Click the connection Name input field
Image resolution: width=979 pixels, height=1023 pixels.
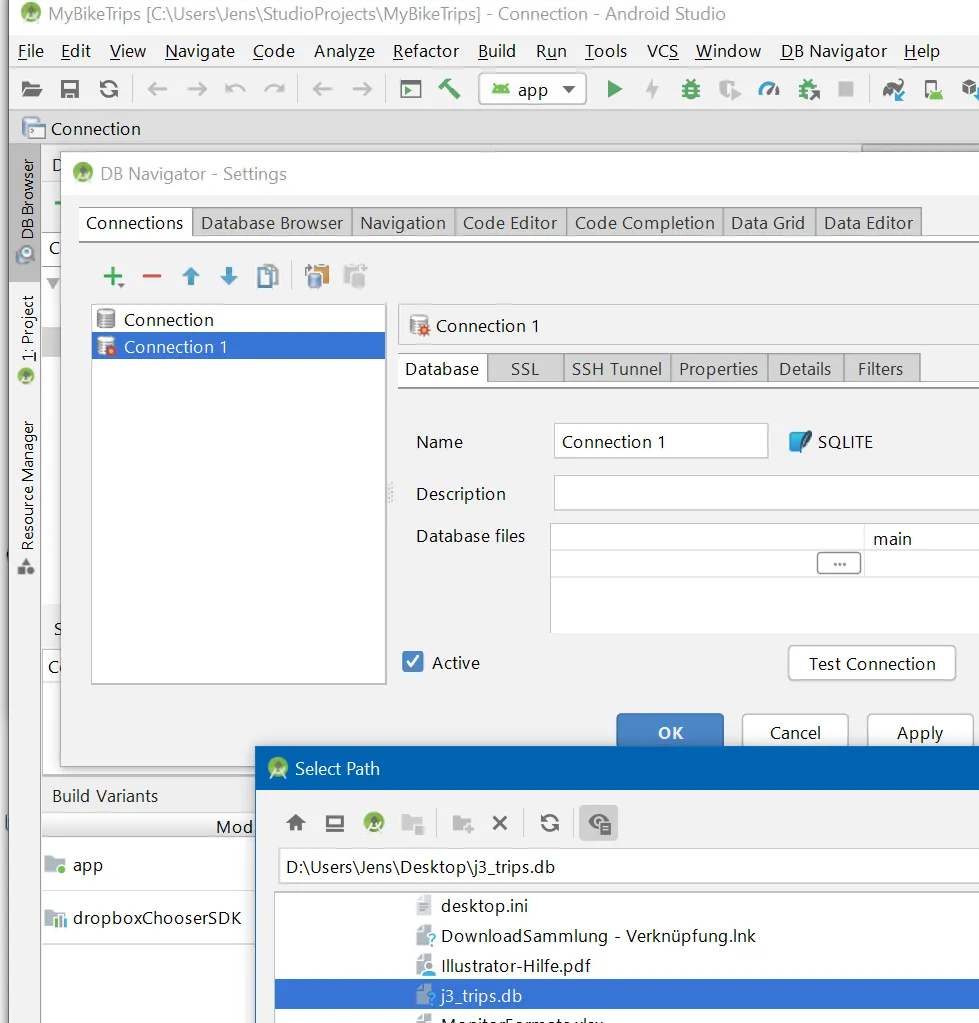(661, 442)
